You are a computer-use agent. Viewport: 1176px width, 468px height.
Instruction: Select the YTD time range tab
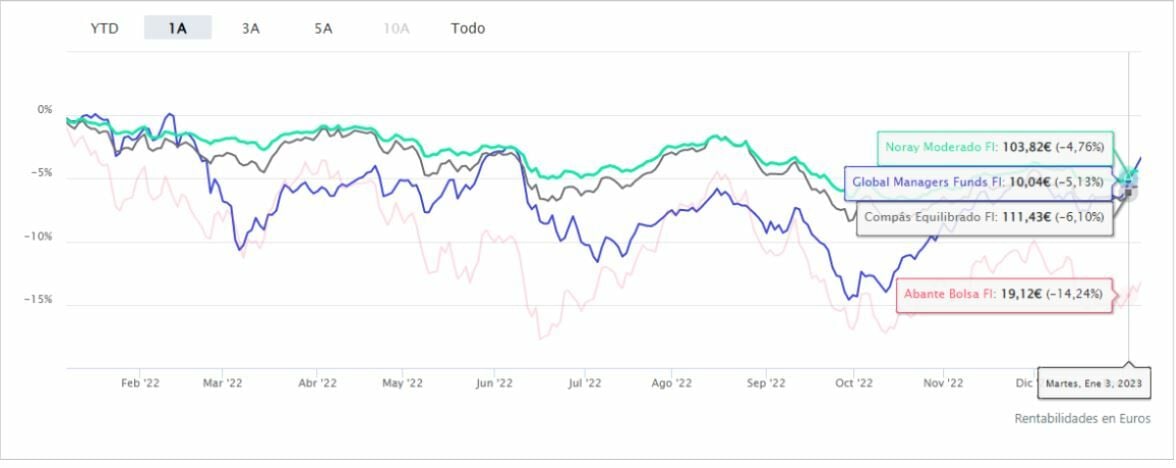coord(105,28)
